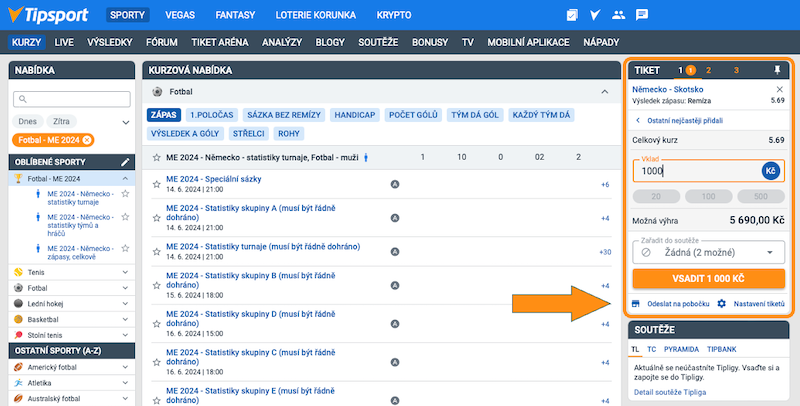The width and height of the screenshot is (800, 406).
Task: Open ticket settings gear icon
Action: (x=721, y=303)
